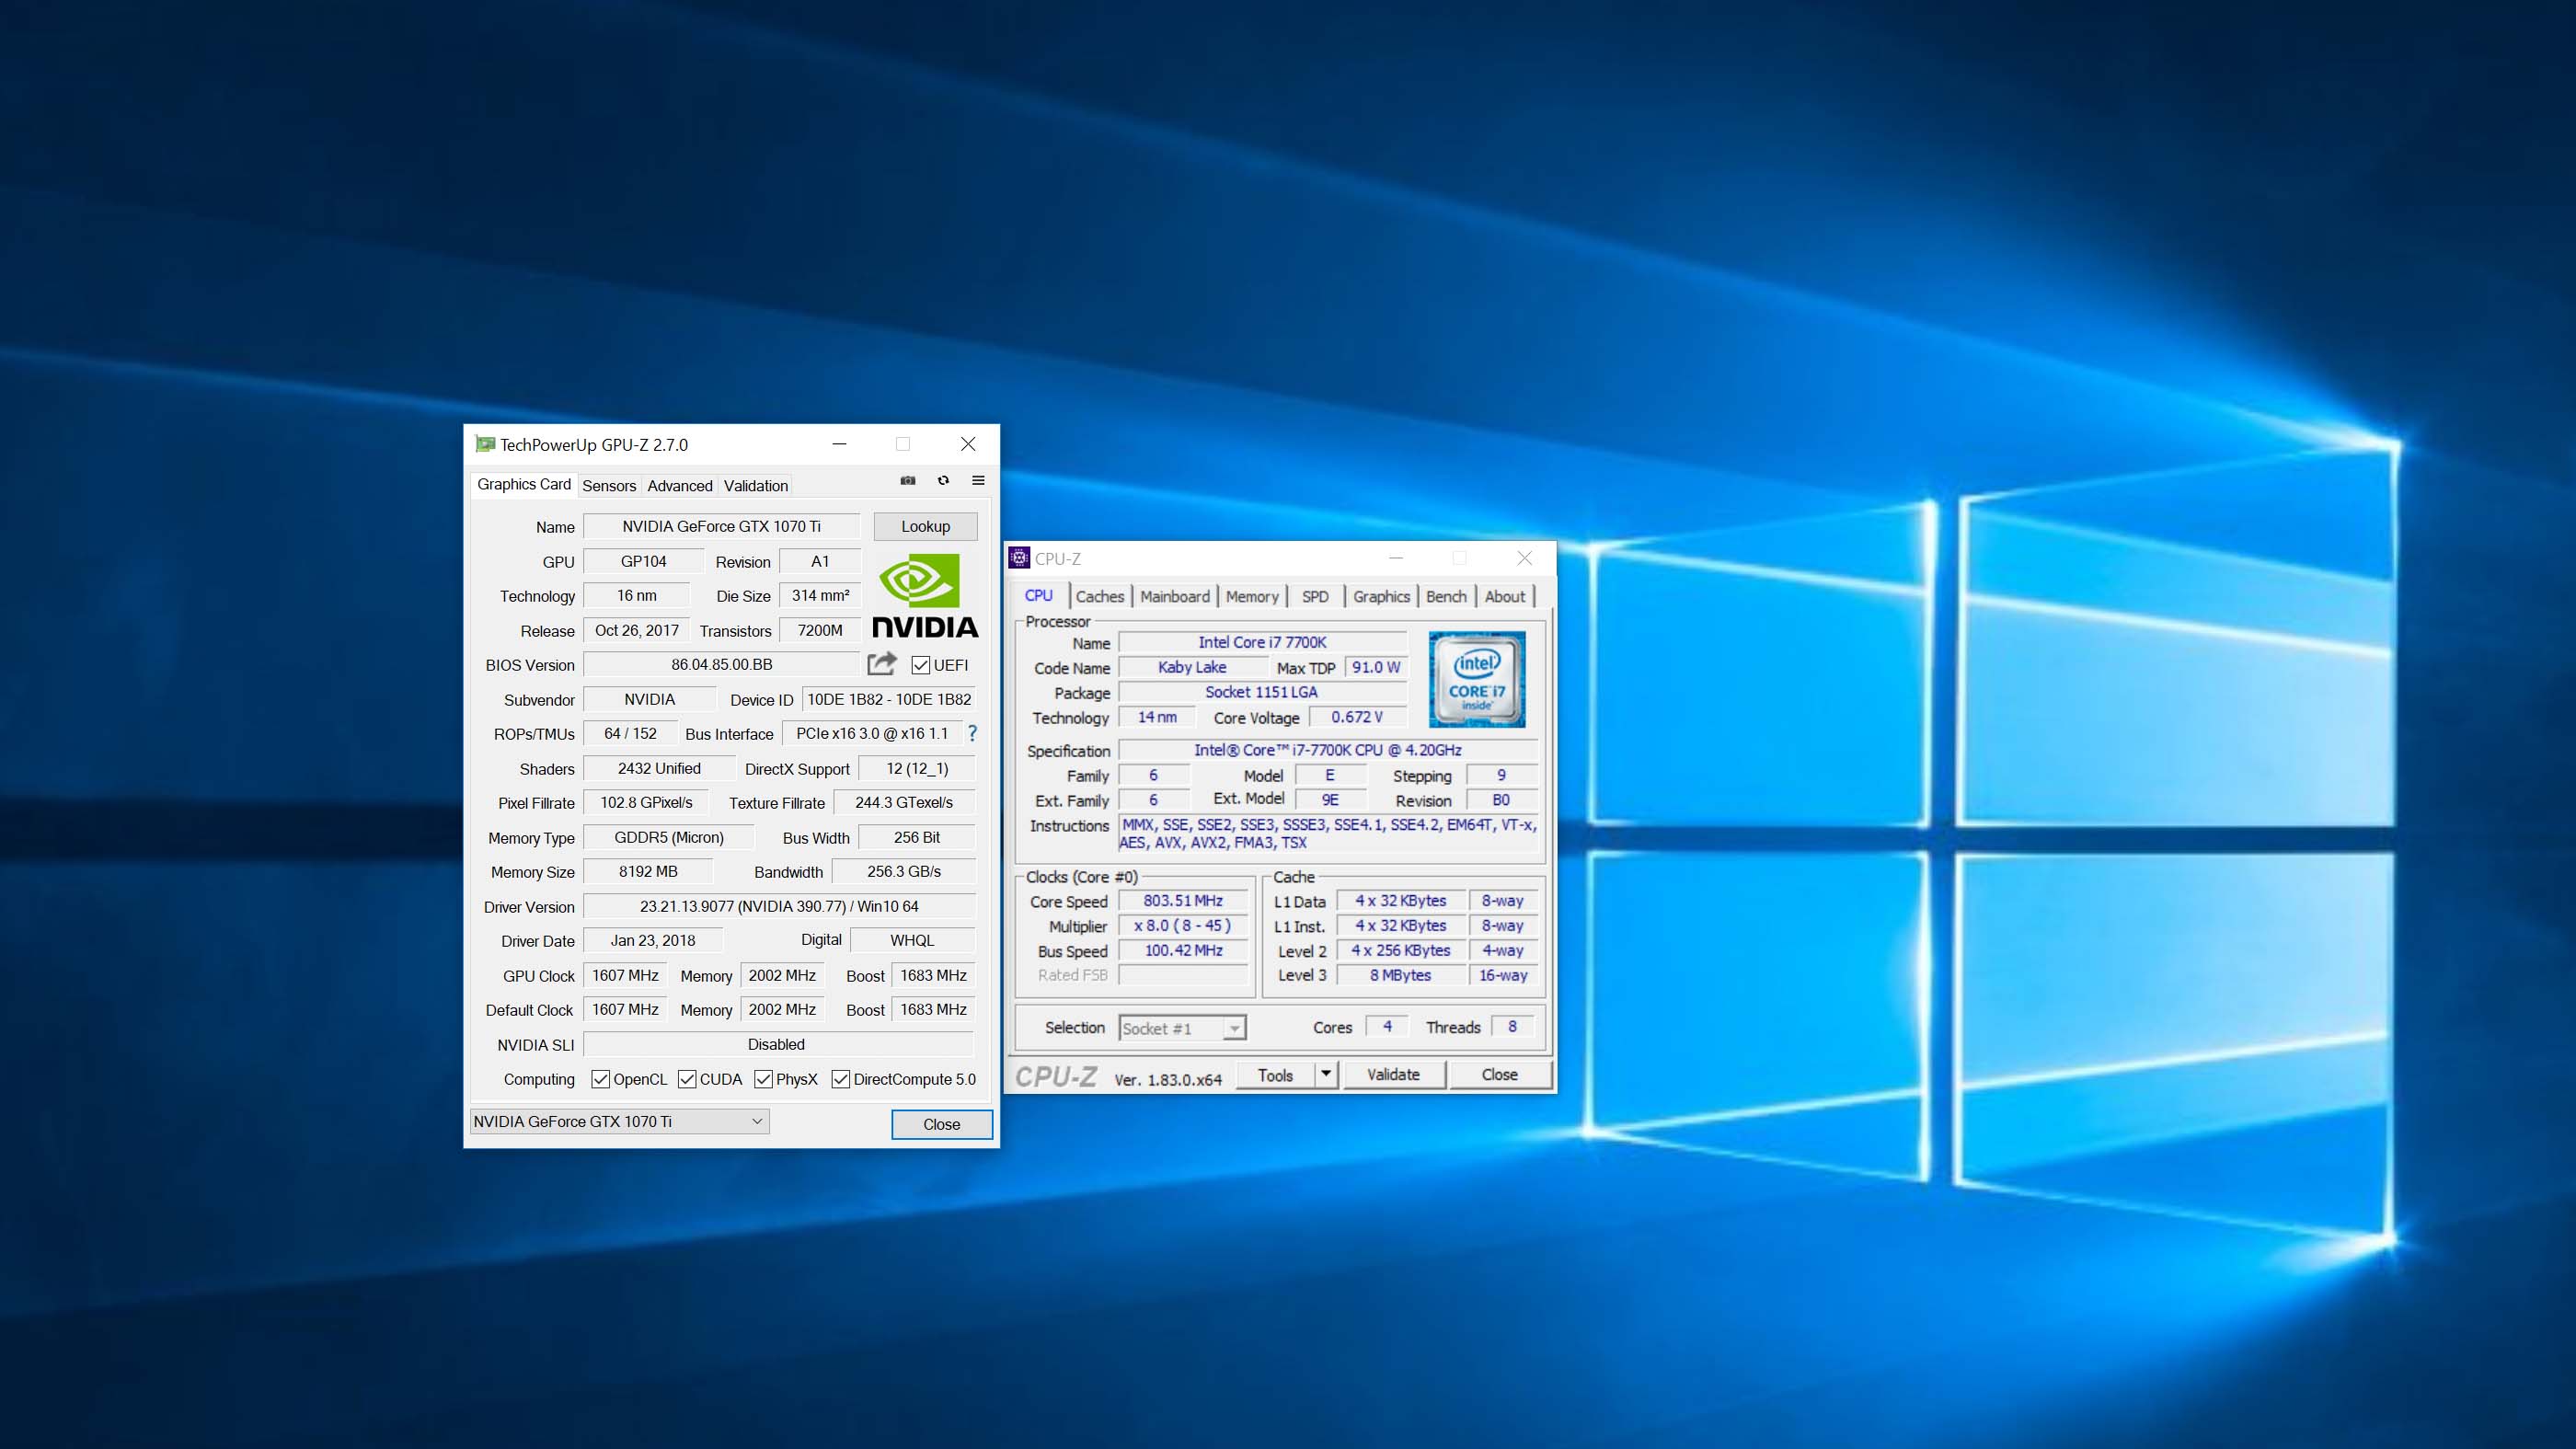Expand the Tools dropdown arrow in CPU-Z
The height and width of the screenshot is (1449, 2576).
(x=1326, y=1075)
